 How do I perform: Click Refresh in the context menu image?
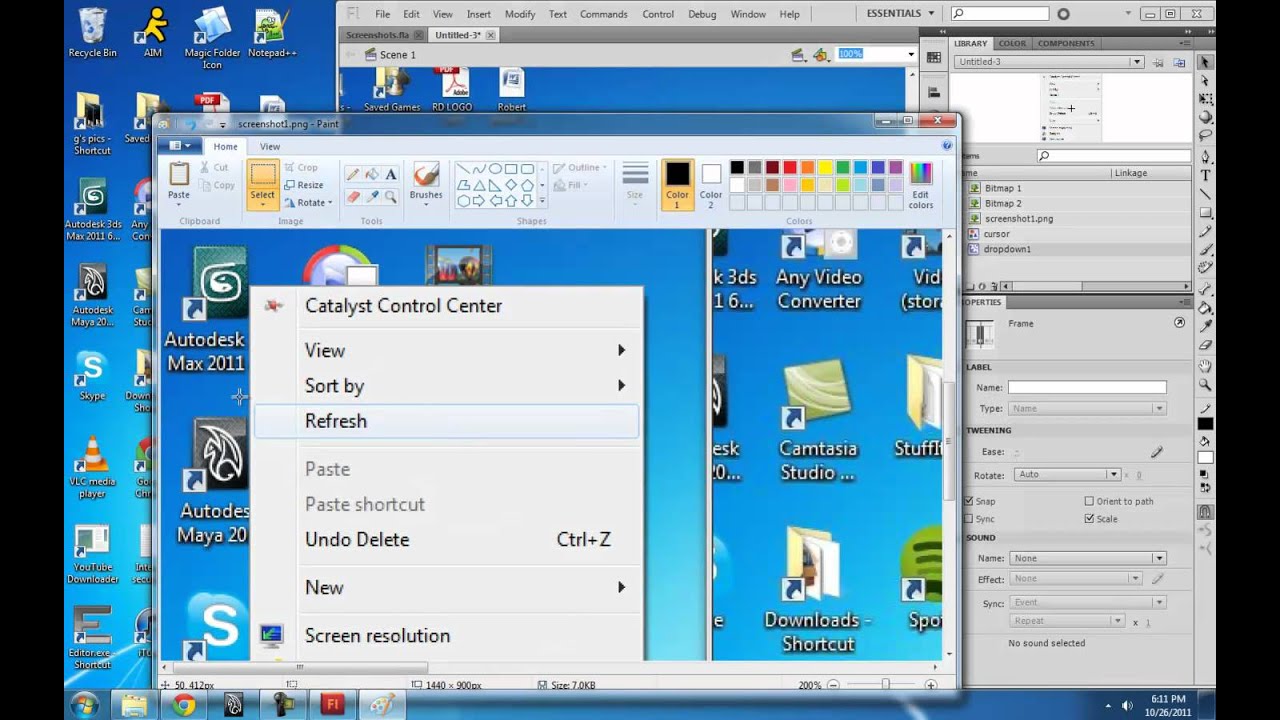(x=446, y=421)
